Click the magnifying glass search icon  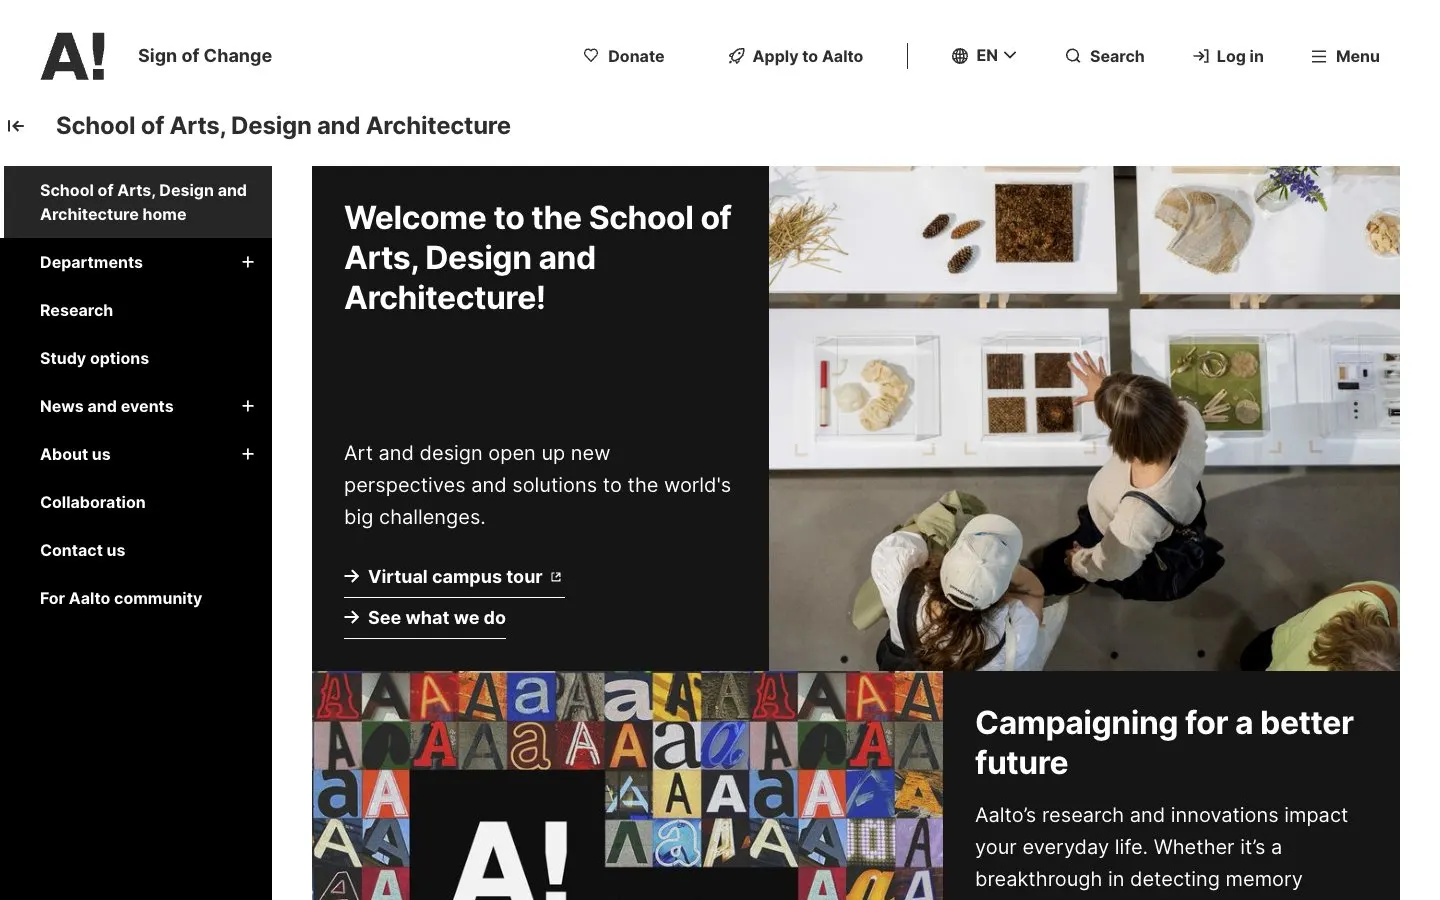pyautogui.click(x=1073, y=56)
